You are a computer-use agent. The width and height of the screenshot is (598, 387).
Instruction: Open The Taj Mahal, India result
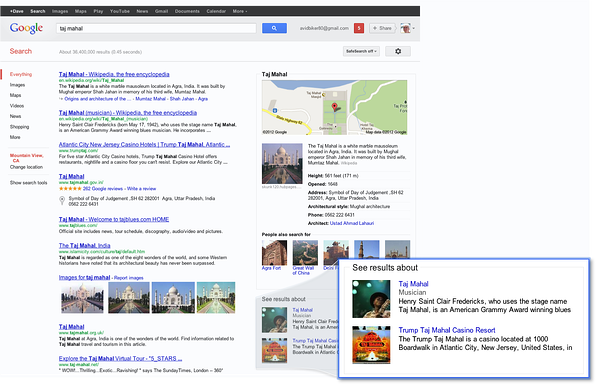[85, 246]
